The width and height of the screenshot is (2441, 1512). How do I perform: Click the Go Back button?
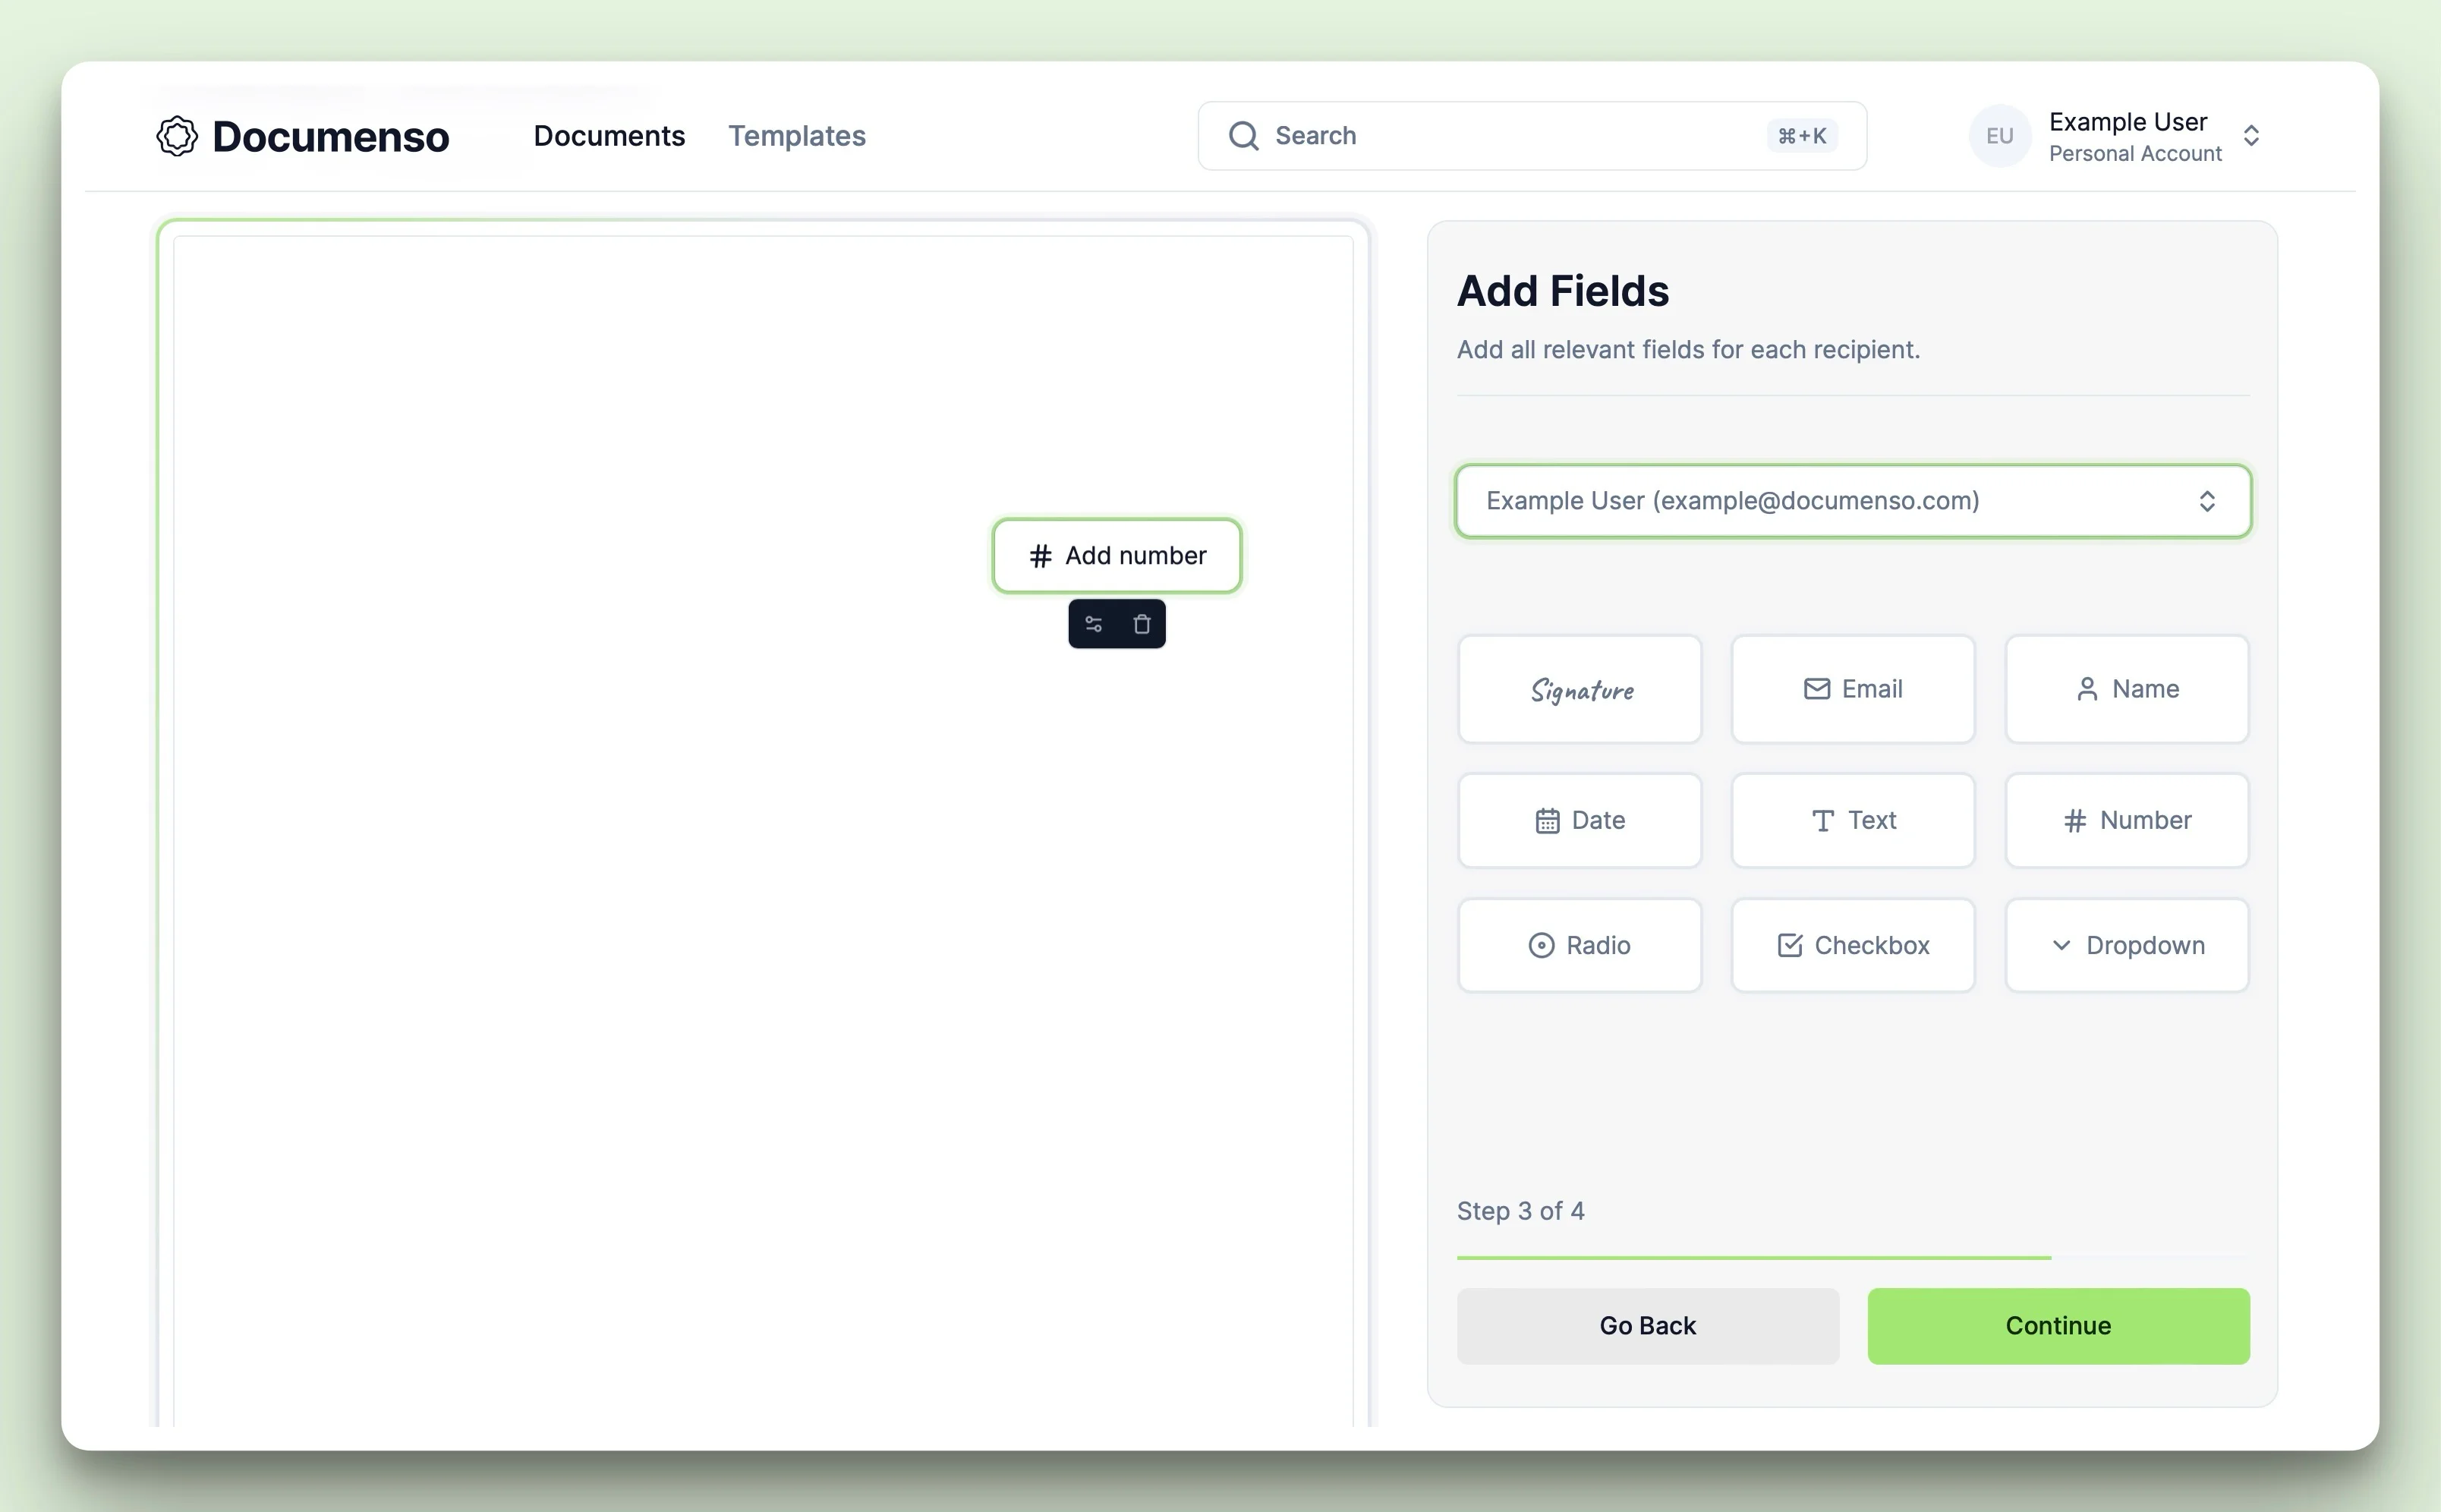click(1648, 1325)
